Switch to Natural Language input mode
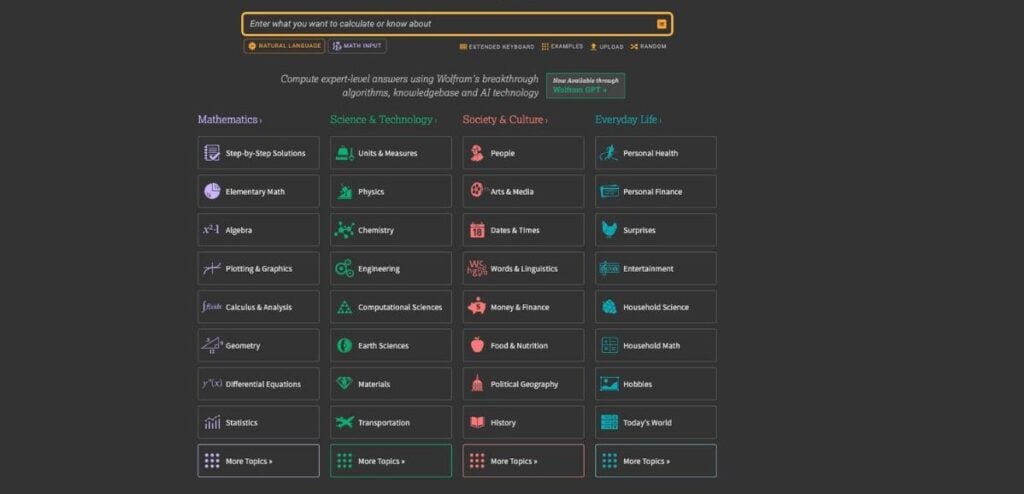This screenshot has height=494, width=1024. 284,46
